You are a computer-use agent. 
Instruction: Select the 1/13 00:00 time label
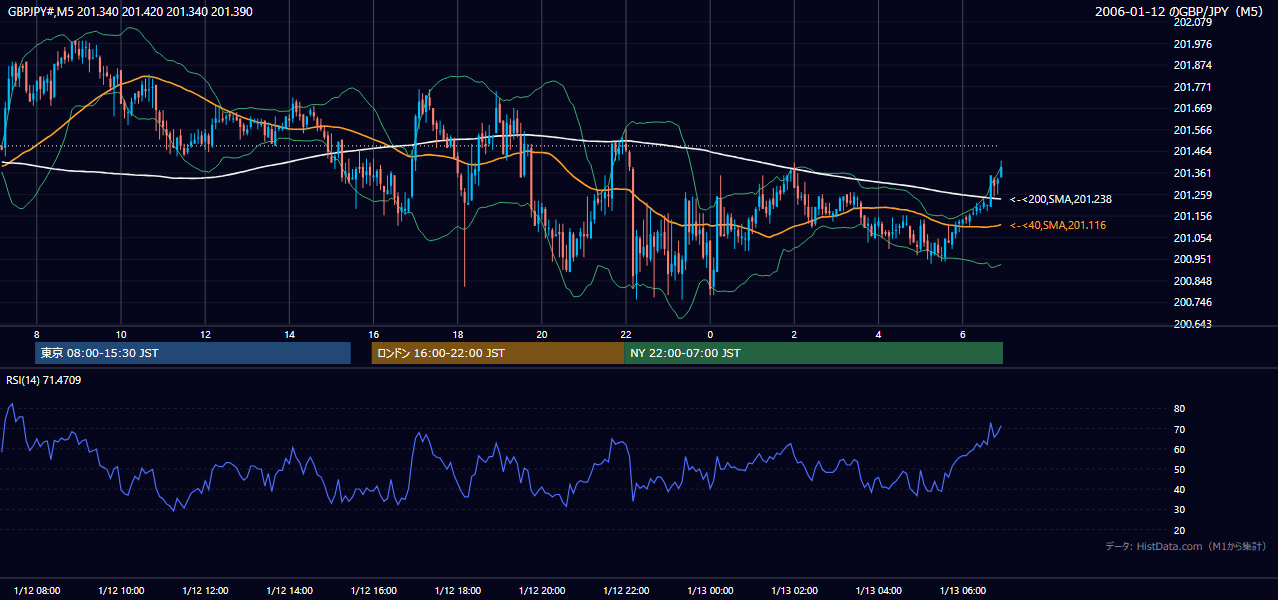pos(711,590)
